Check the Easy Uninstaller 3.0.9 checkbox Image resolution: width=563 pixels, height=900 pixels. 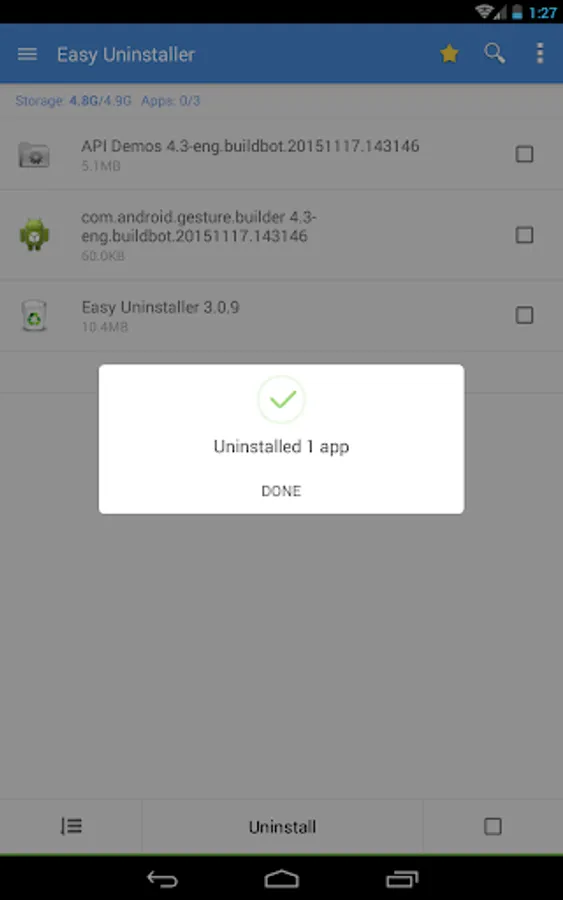click(524, 315)
